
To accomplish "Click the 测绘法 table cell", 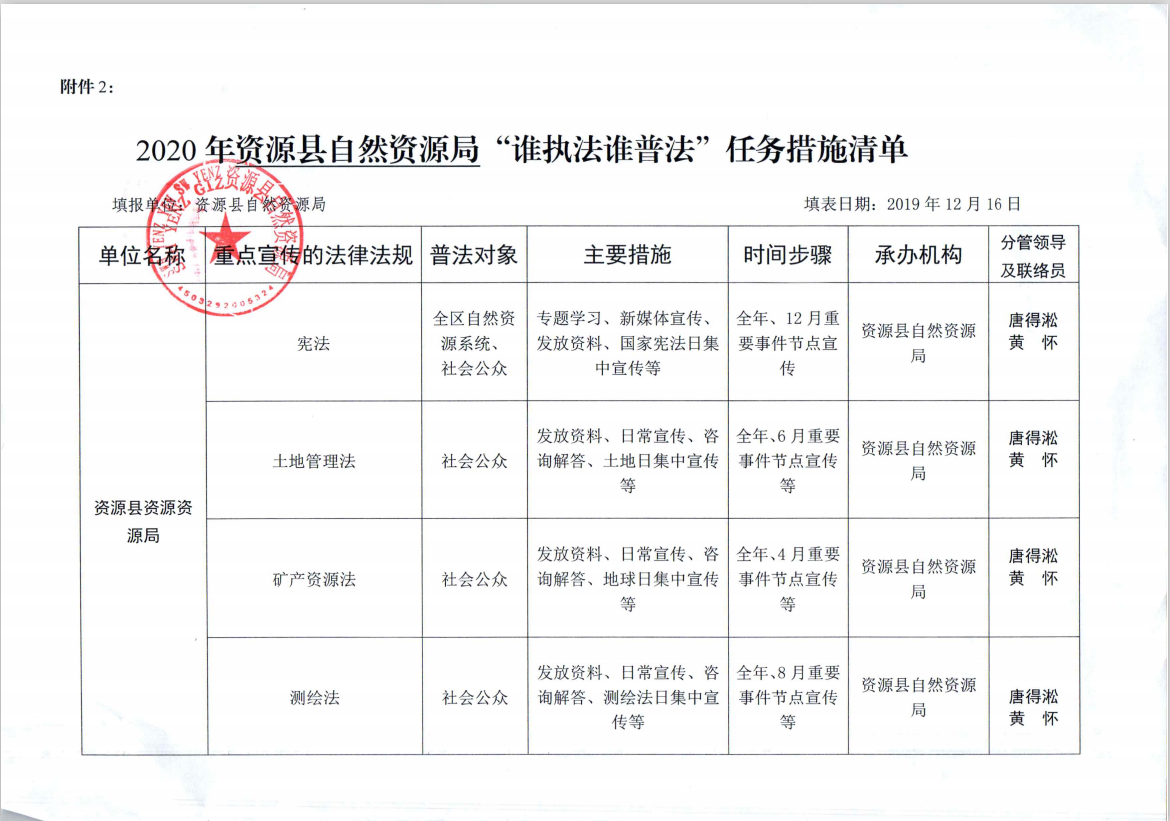I will (313, 697).
